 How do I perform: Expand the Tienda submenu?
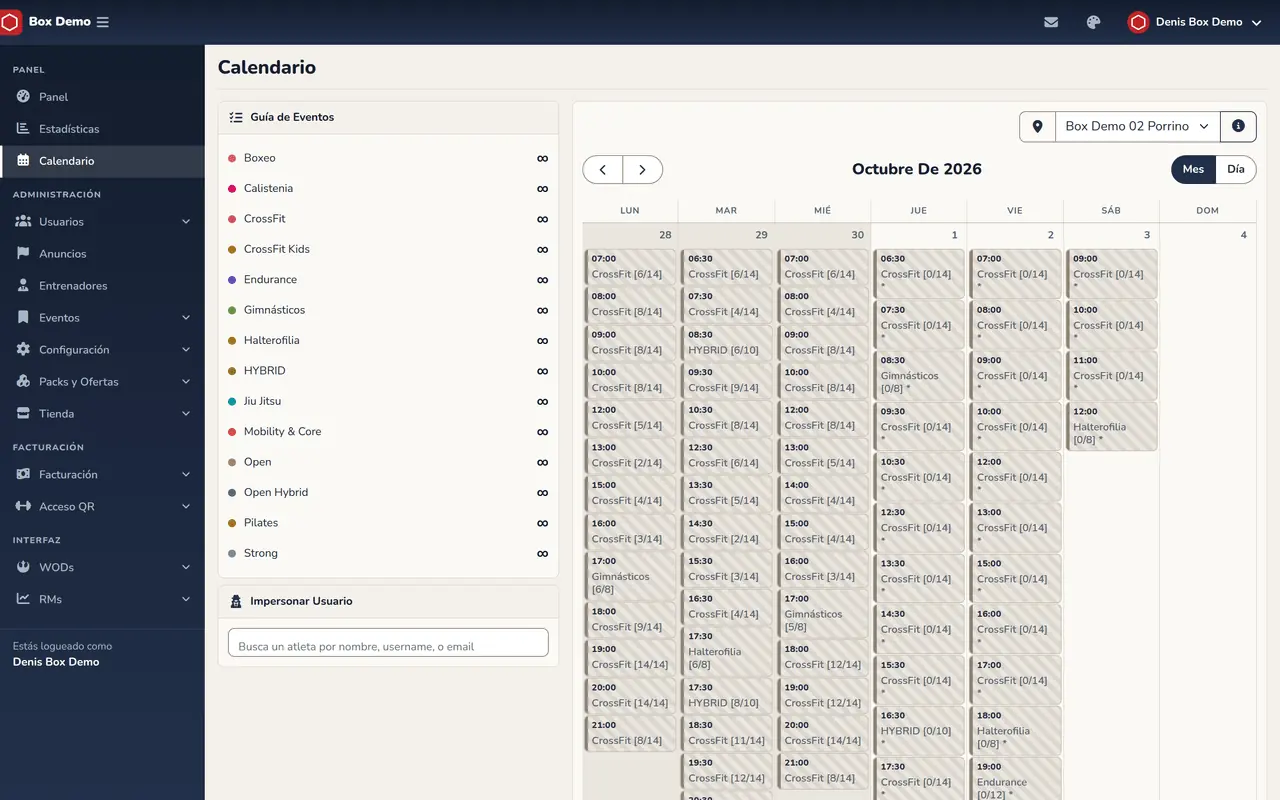click(x=102, y=414)
